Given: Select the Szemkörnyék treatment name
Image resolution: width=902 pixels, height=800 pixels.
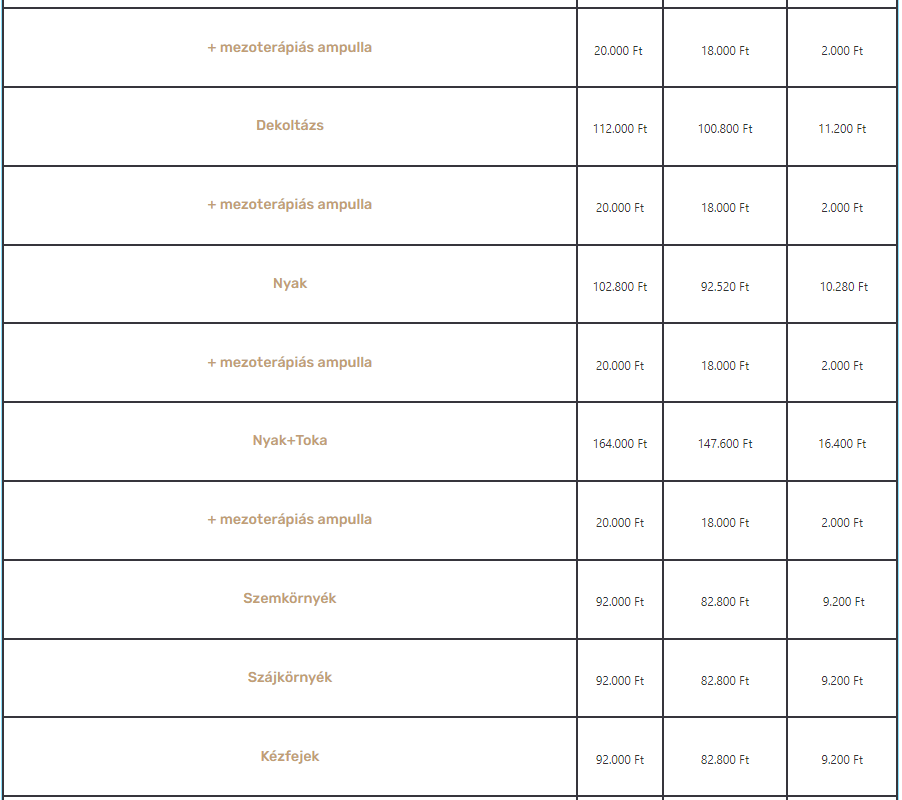Looking at the screenshot, I should pos(289,598).
